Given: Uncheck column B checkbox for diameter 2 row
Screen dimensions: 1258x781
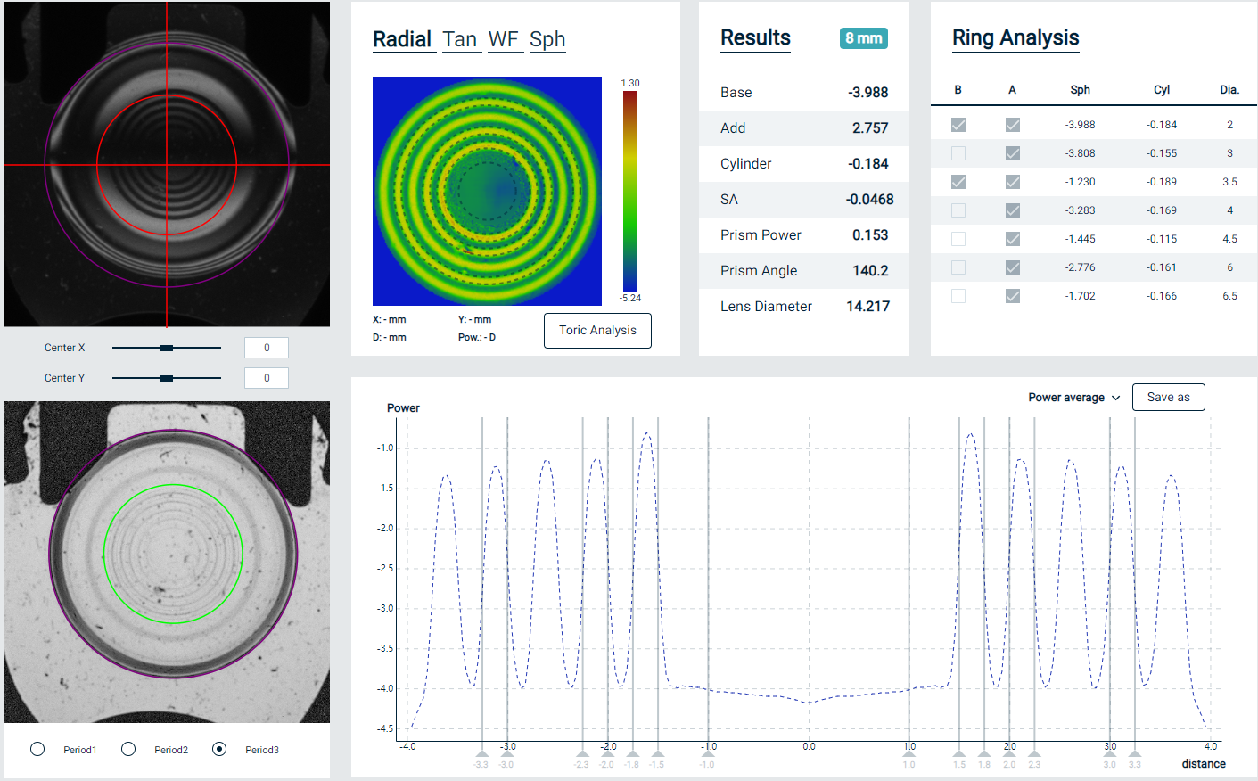Looking at the screenshot, I should coord(958,125).
